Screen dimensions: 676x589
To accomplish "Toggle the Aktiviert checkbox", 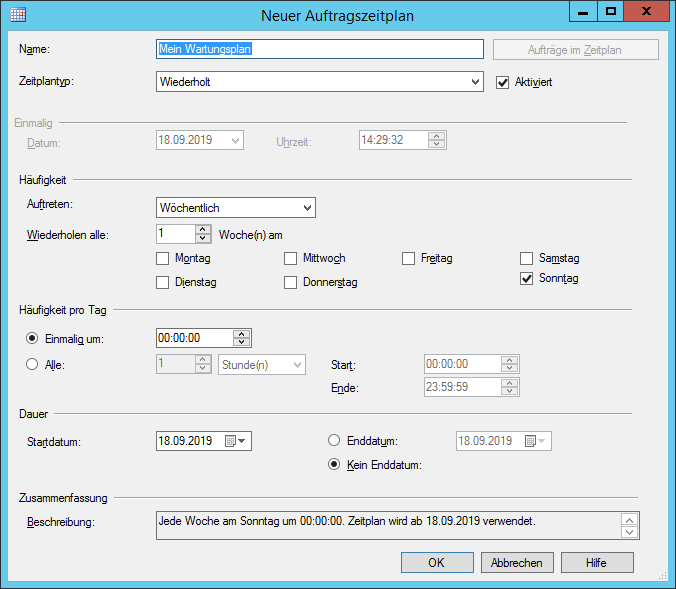I will [502, 82].
